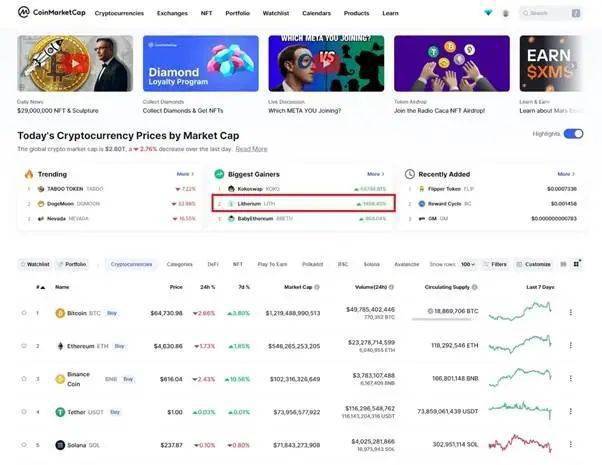This screenshot has height=465, width=602.
Task: Open Binance Coin row three-dot menu
Action: click(571, 379)
